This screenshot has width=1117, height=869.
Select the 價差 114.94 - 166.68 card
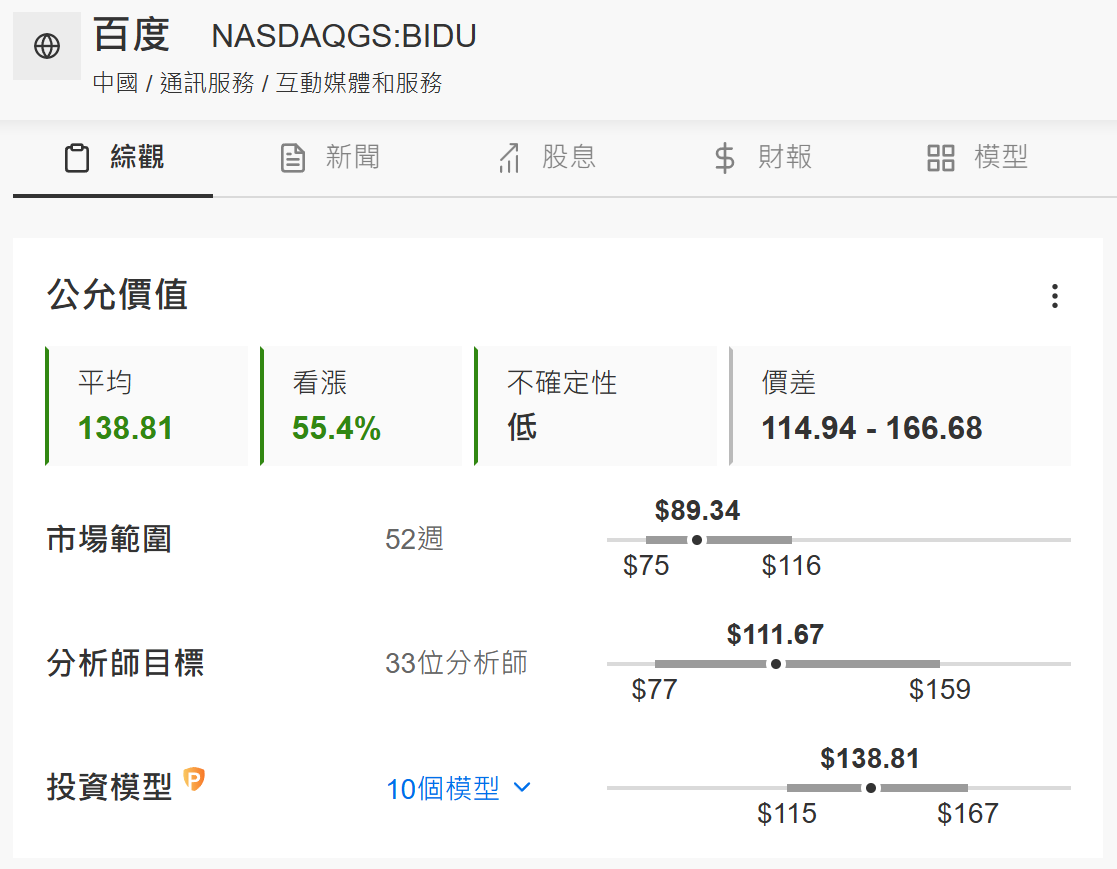pyautogui.click(x=900, y=406)
